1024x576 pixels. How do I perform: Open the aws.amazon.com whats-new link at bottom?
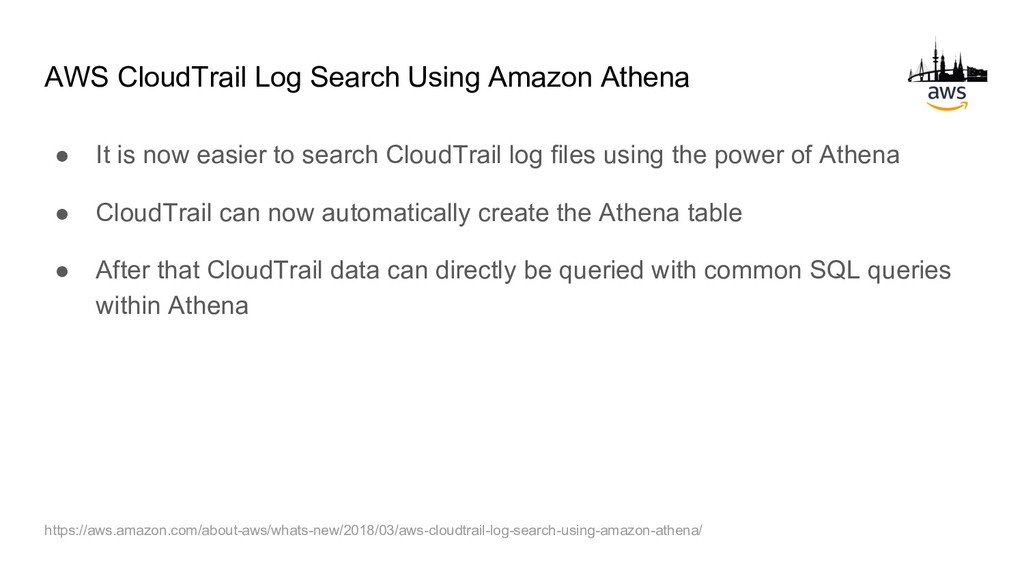point(373,530)
